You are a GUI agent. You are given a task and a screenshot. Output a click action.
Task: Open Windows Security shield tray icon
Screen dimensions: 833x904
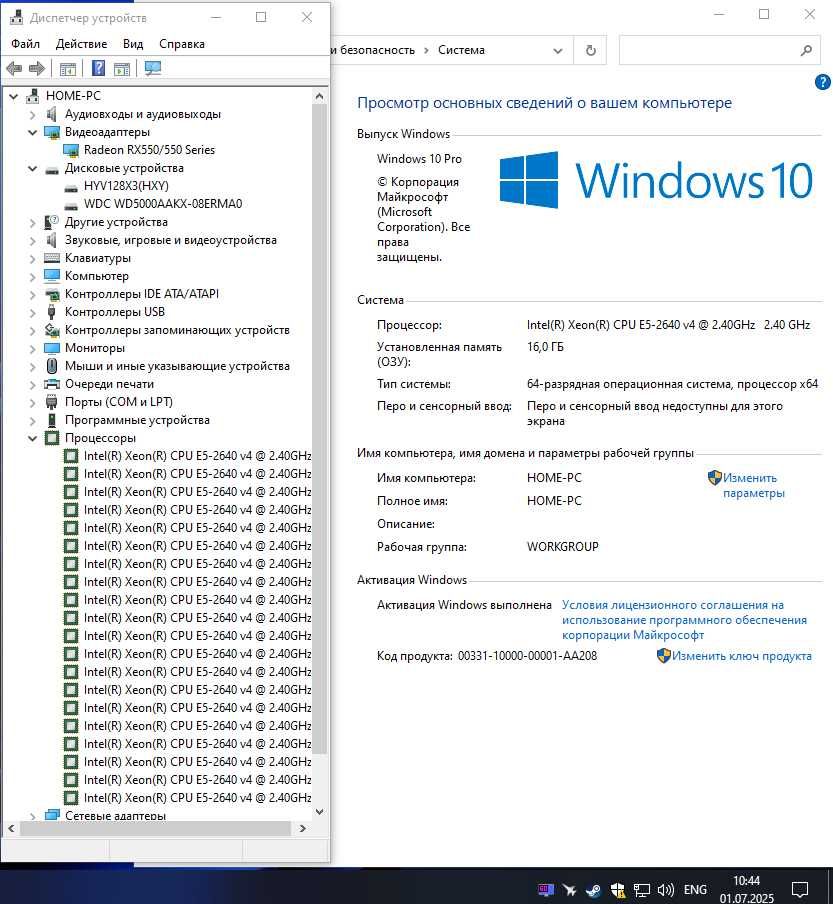pos(618,890)
